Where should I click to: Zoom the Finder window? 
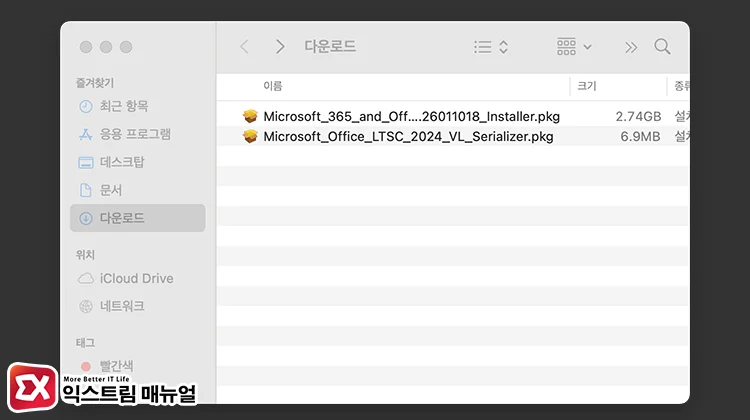[x=126, y=47]
